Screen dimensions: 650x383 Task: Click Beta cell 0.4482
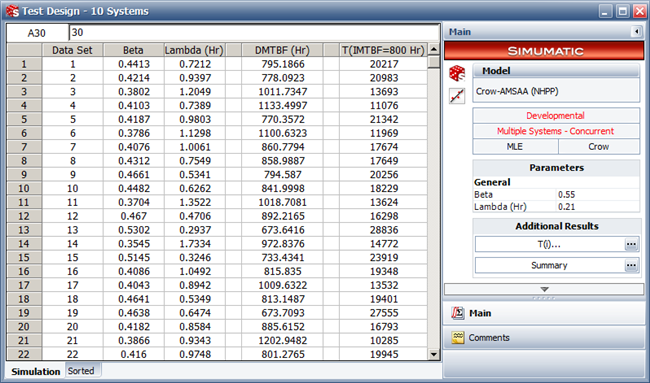click(x=133, y=189)
